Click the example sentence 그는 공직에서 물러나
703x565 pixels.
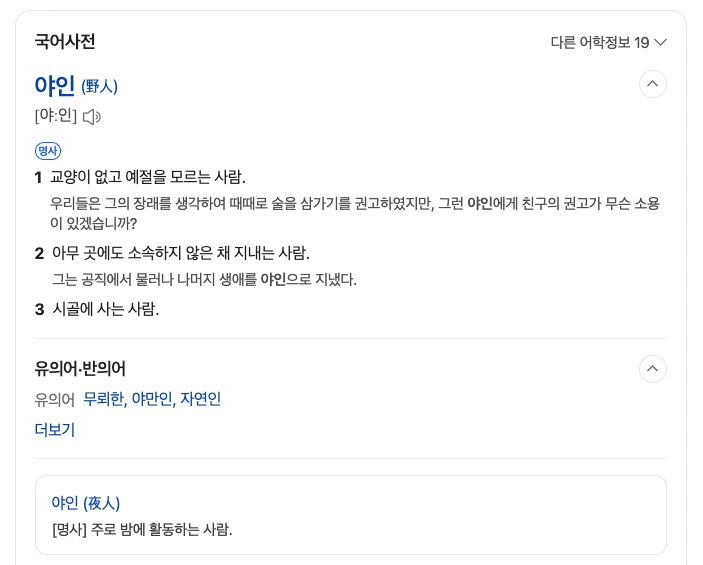(x=204, y=279)
